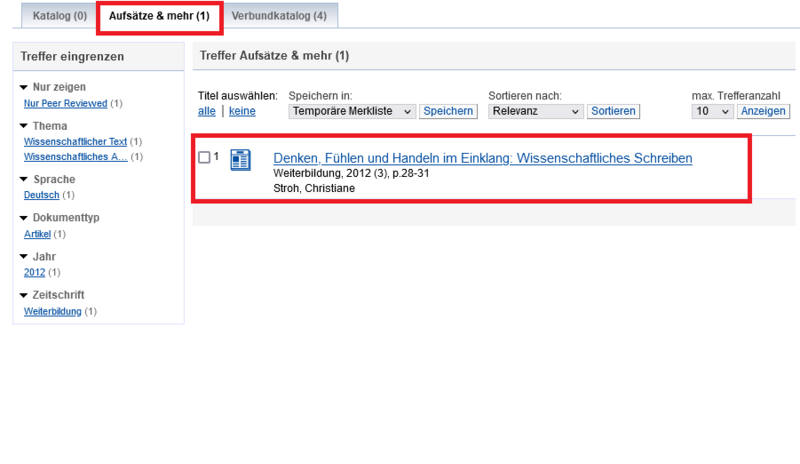Collapse the Sprache filter section
This screenshot has width=800, height=464.
pyautogui.click(x=24, y=180)
